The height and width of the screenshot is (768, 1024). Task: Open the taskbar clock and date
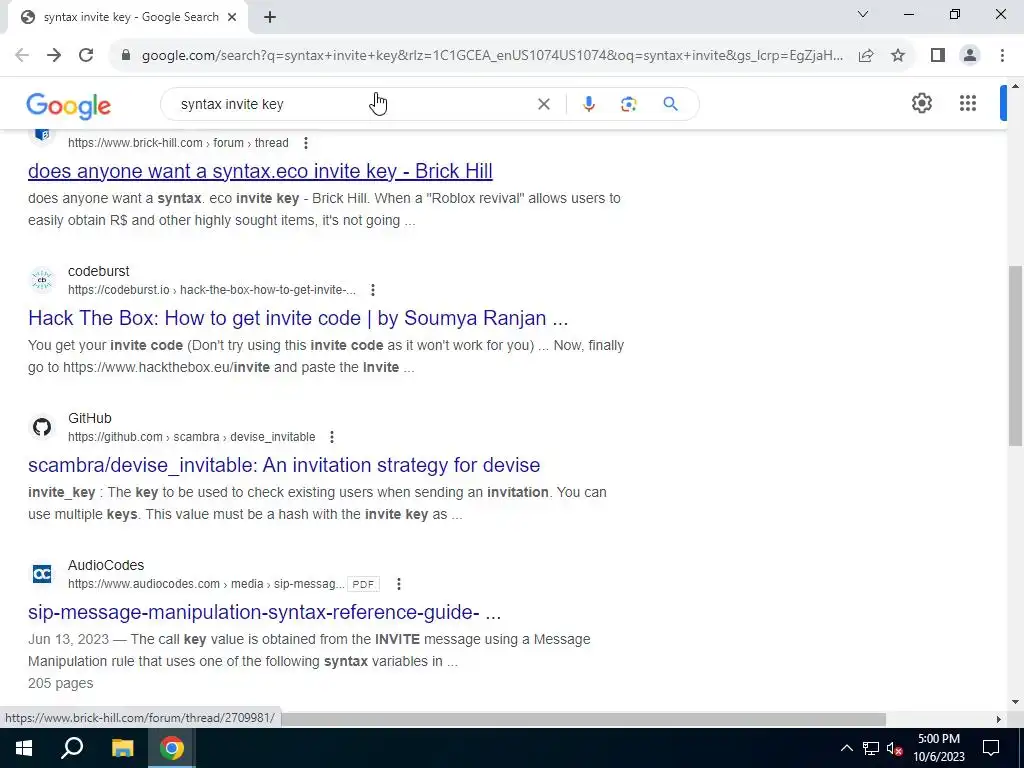pyautogui.click(x=938, y=748)
